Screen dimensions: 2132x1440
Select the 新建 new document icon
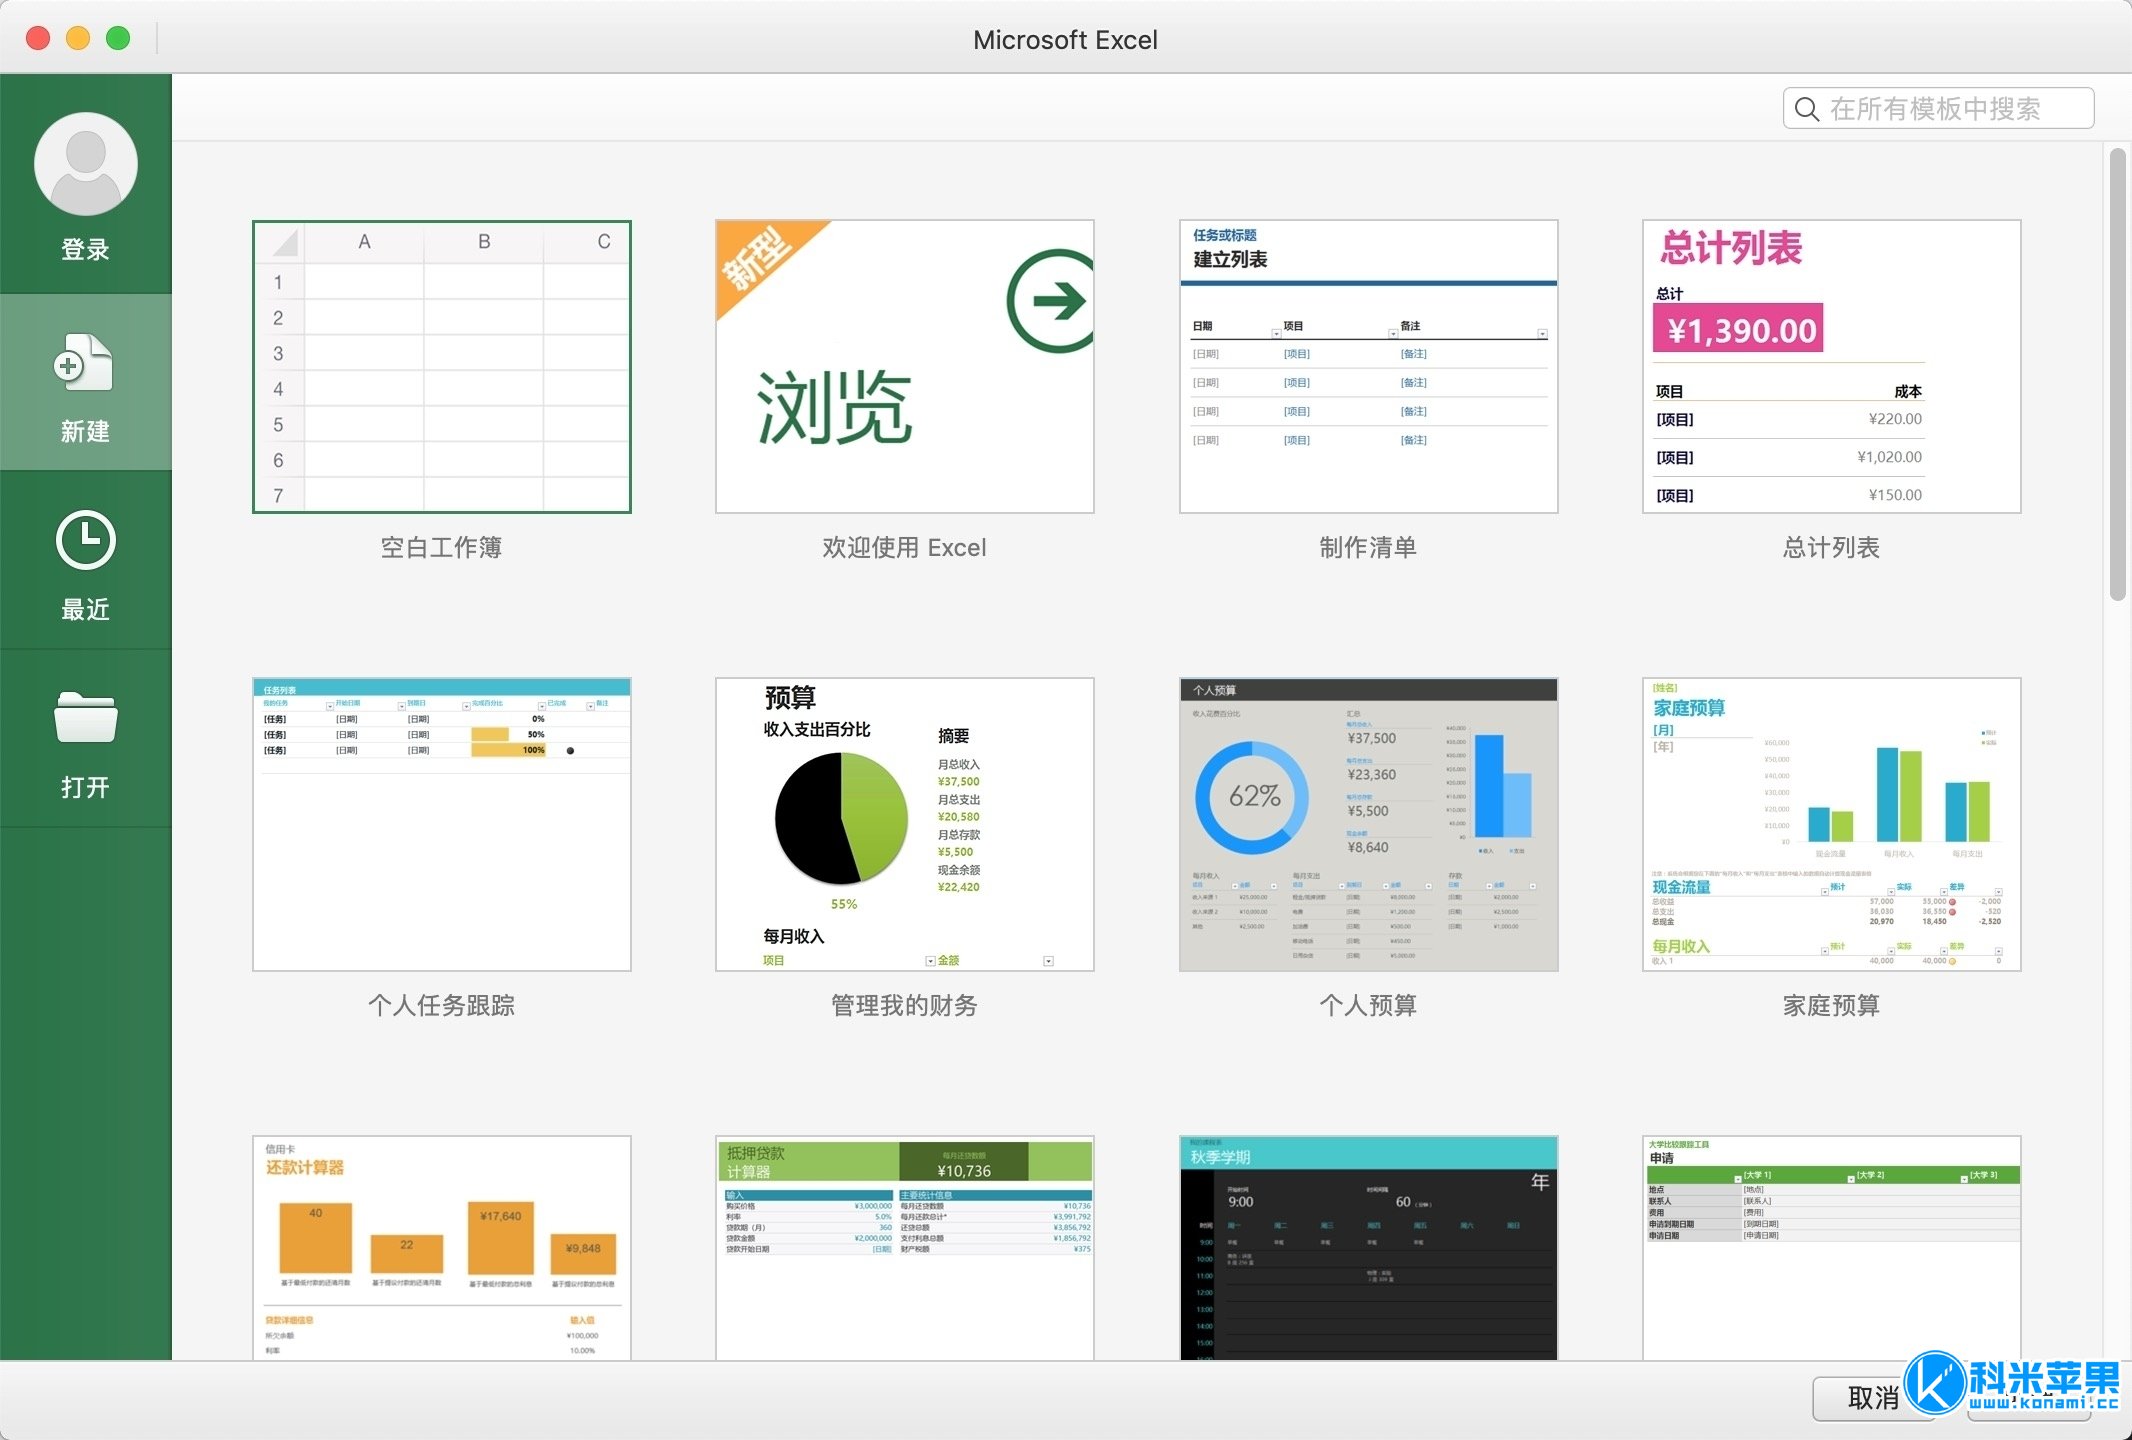pos(84,363)
